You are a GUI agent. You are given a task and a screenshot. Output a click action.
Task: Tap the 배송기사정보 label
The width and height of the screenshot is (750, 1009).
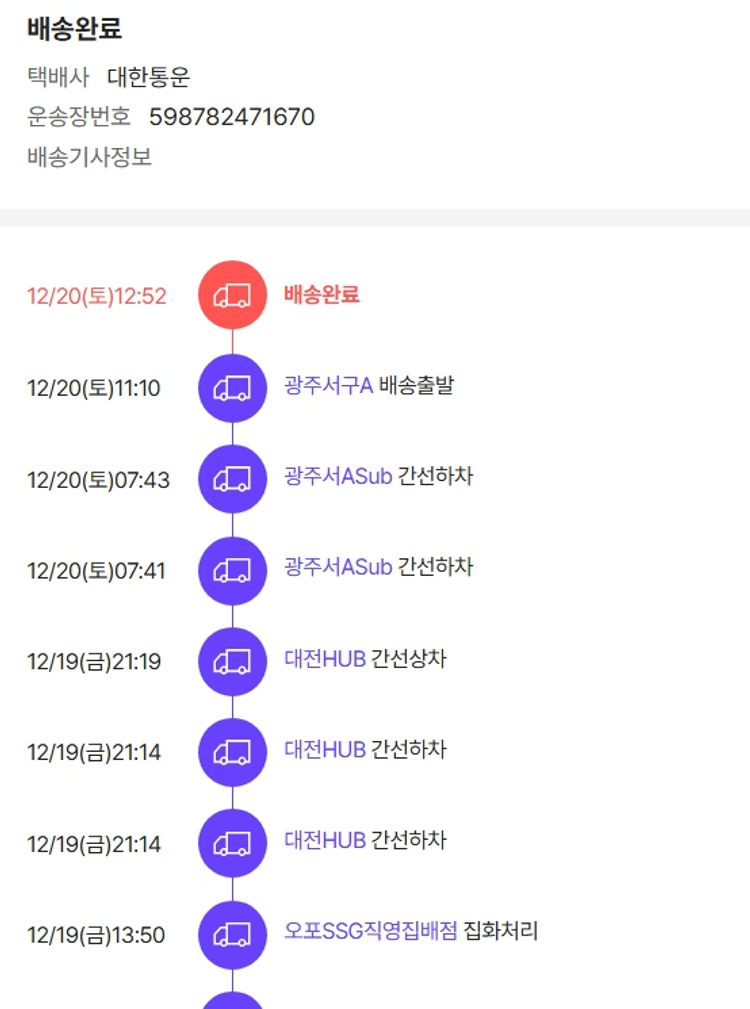(x=90, y=157)
